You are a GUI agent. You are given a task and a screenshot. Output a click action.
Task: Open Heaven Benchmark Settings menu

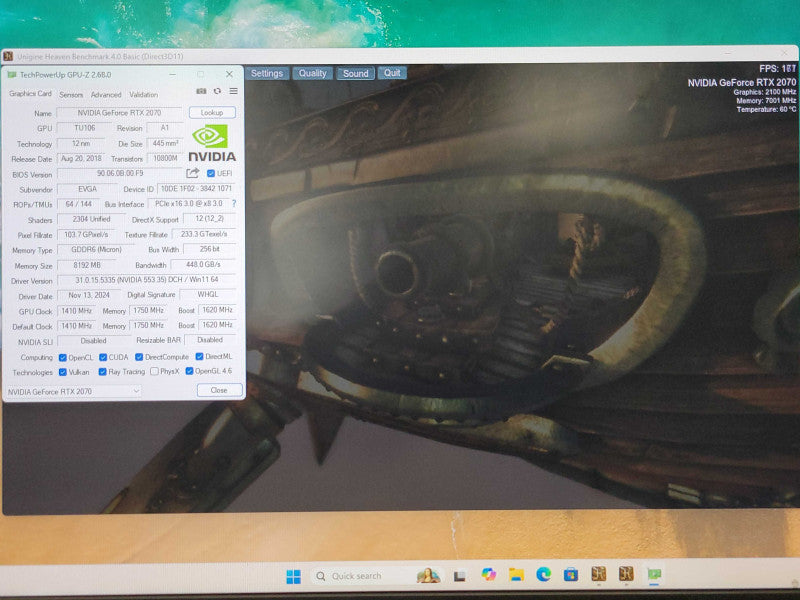267,73
